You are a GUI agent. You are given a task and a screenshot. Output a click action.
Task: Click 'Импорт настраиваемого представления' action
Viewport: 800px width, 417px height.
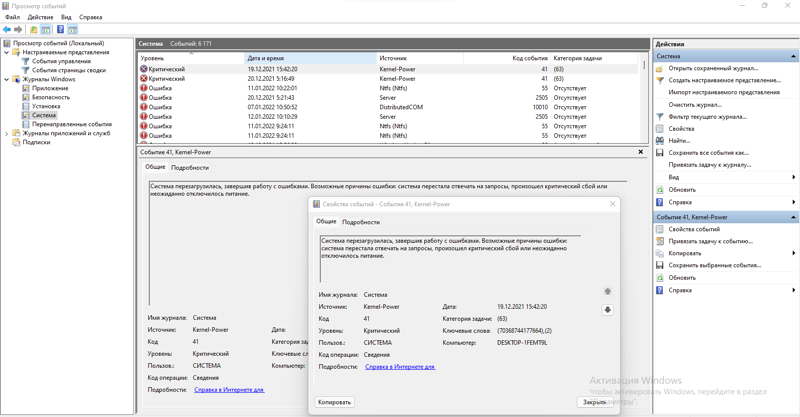point(724,92)
